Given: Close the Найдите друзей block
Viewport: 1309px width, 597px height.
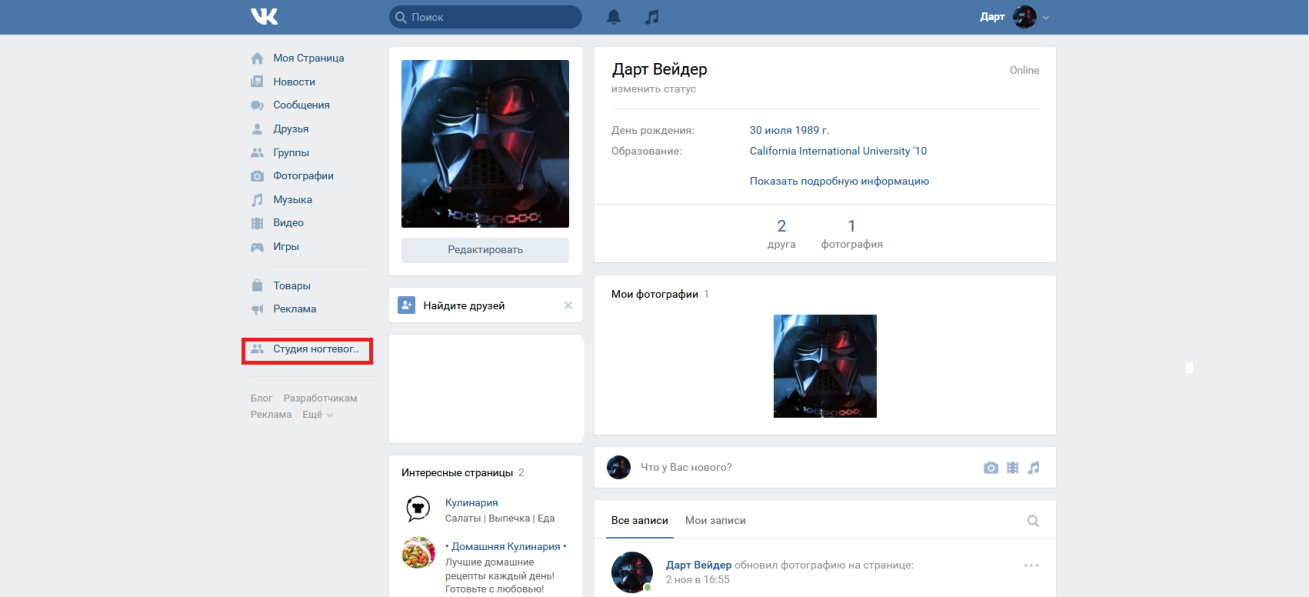Looking at the screenshot, I should 568,305.
